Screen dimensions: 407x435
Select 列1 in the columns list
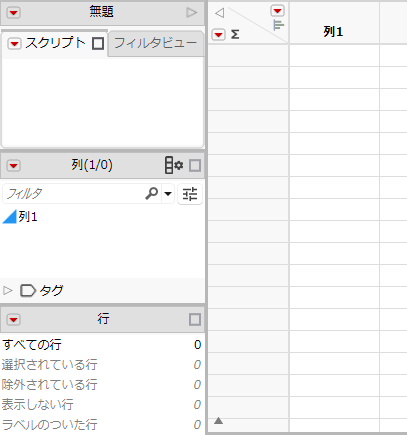pos(28,217)
